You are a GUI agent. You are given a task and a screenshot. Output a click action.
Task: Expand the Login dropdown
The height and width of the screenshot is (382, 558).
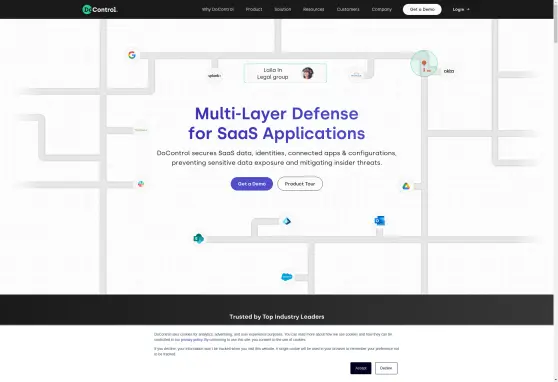click(x=461, y=10)
